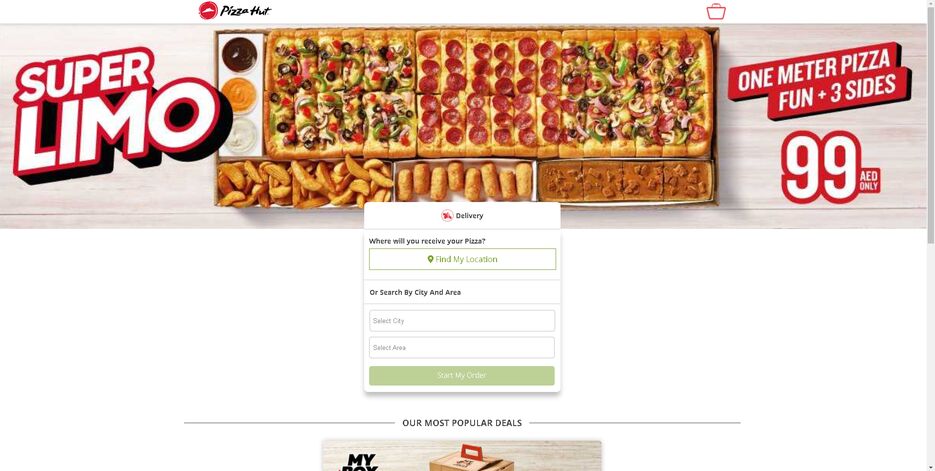This screenshot has width=935, height=471.
Task: Click Or Search By City And Area label
Action: pyautogui.click(x=415, y=293)
